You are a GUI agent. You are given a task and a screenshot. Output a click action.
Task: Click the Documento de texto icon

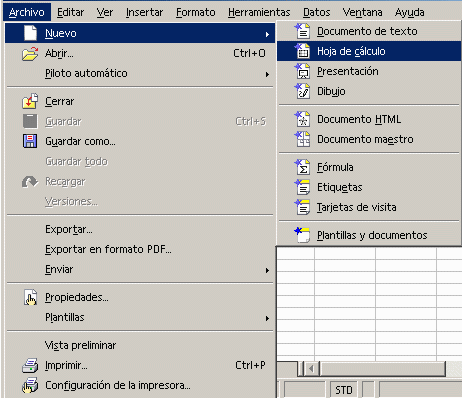pyautogui.click(x=302, y=31)
